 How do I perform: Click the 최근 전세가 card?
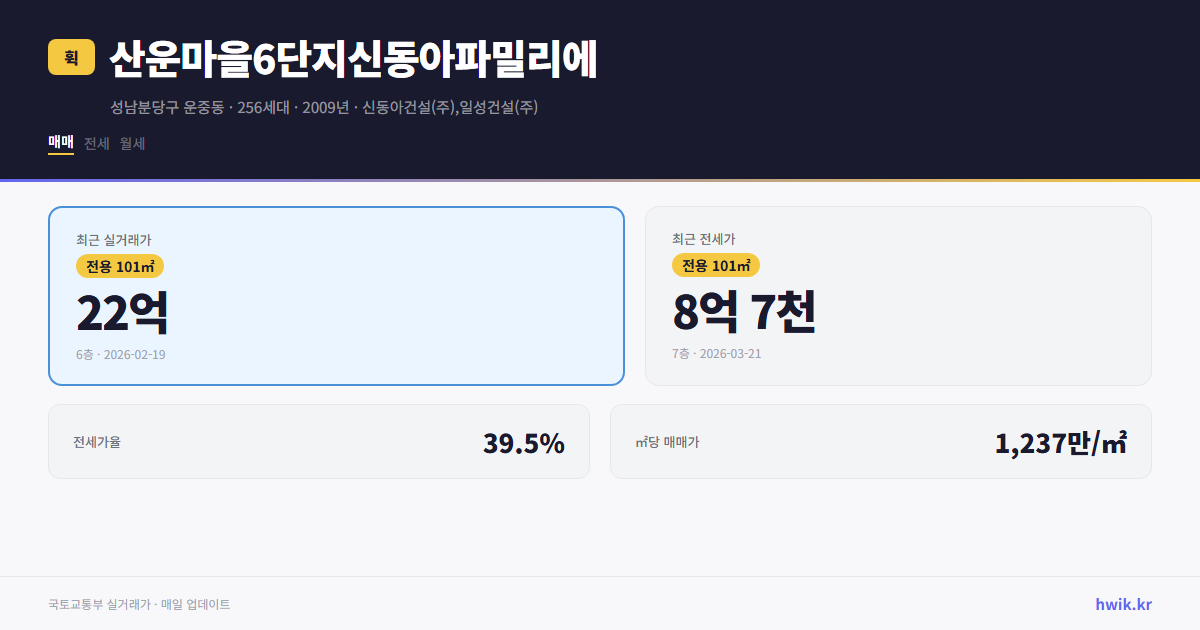[x=899, y=295]
